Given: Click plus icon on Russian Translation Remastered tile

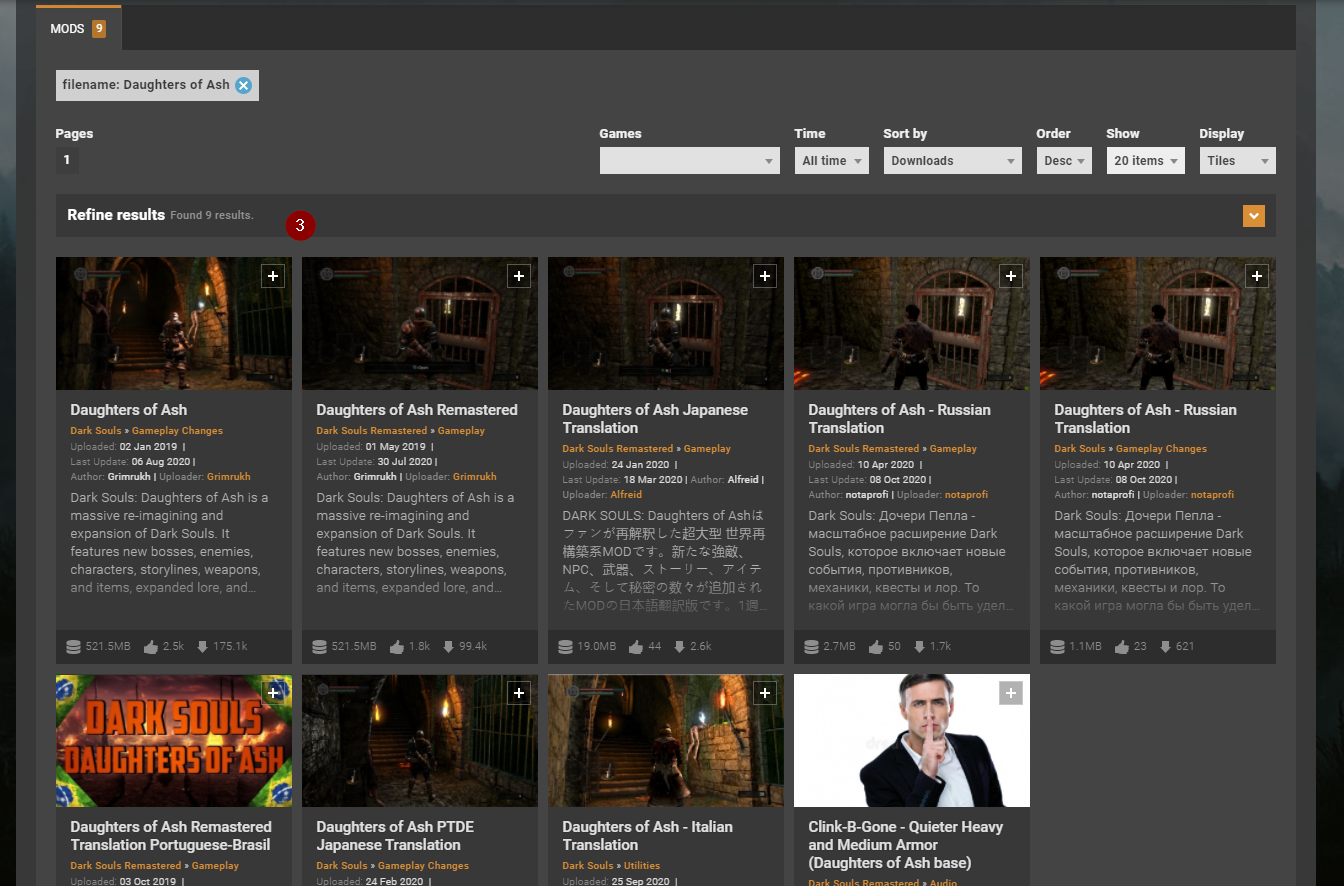Looking at the screenshot, I should [x=1011, y=276].
